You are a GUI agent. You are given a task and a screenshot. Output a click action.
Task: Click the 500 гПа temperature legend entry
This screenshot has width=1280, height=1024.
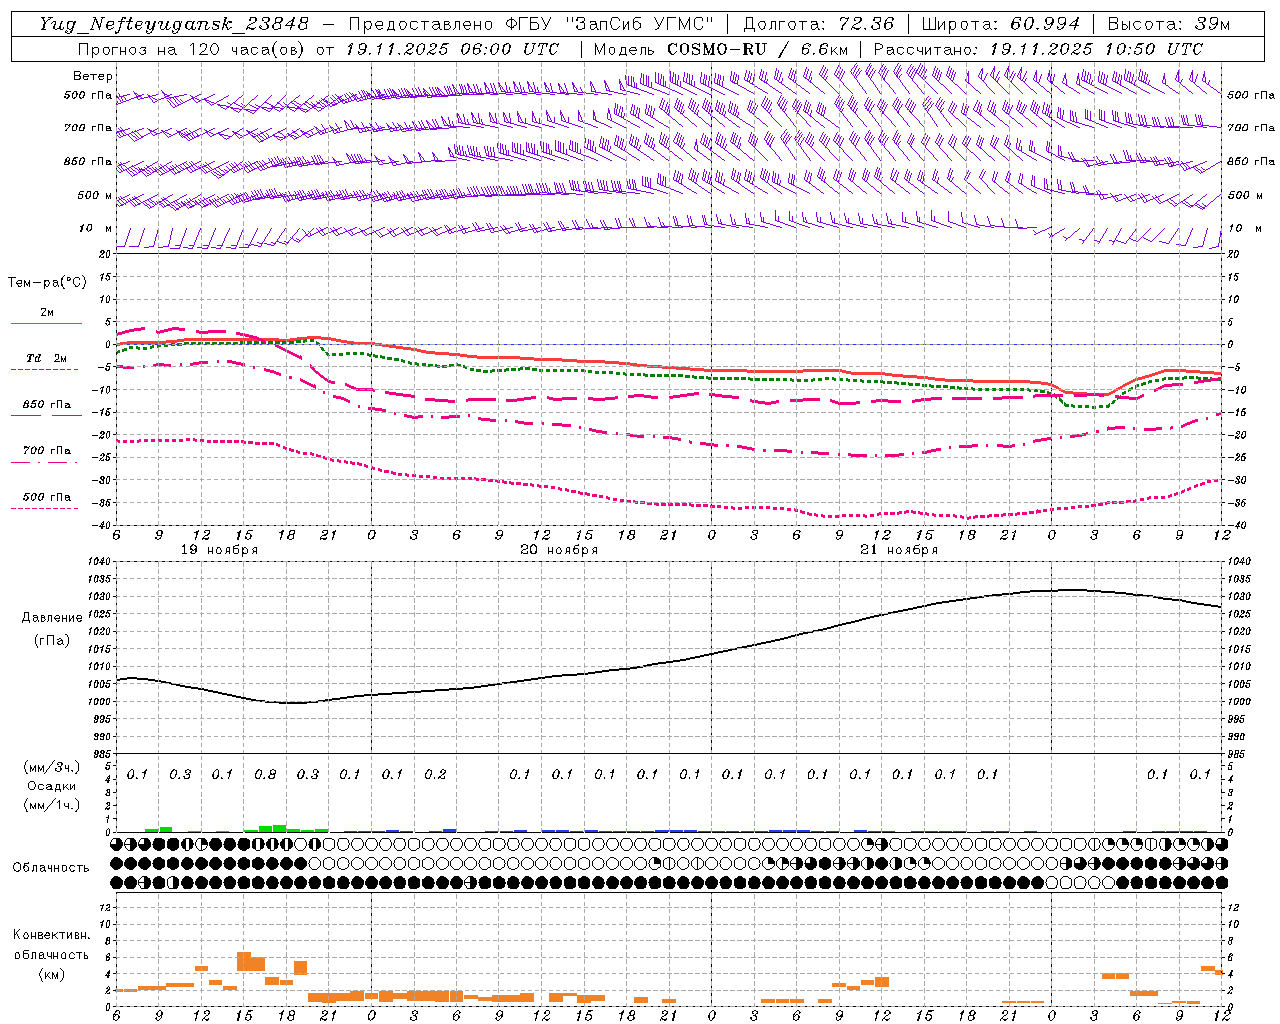[46, 500]
